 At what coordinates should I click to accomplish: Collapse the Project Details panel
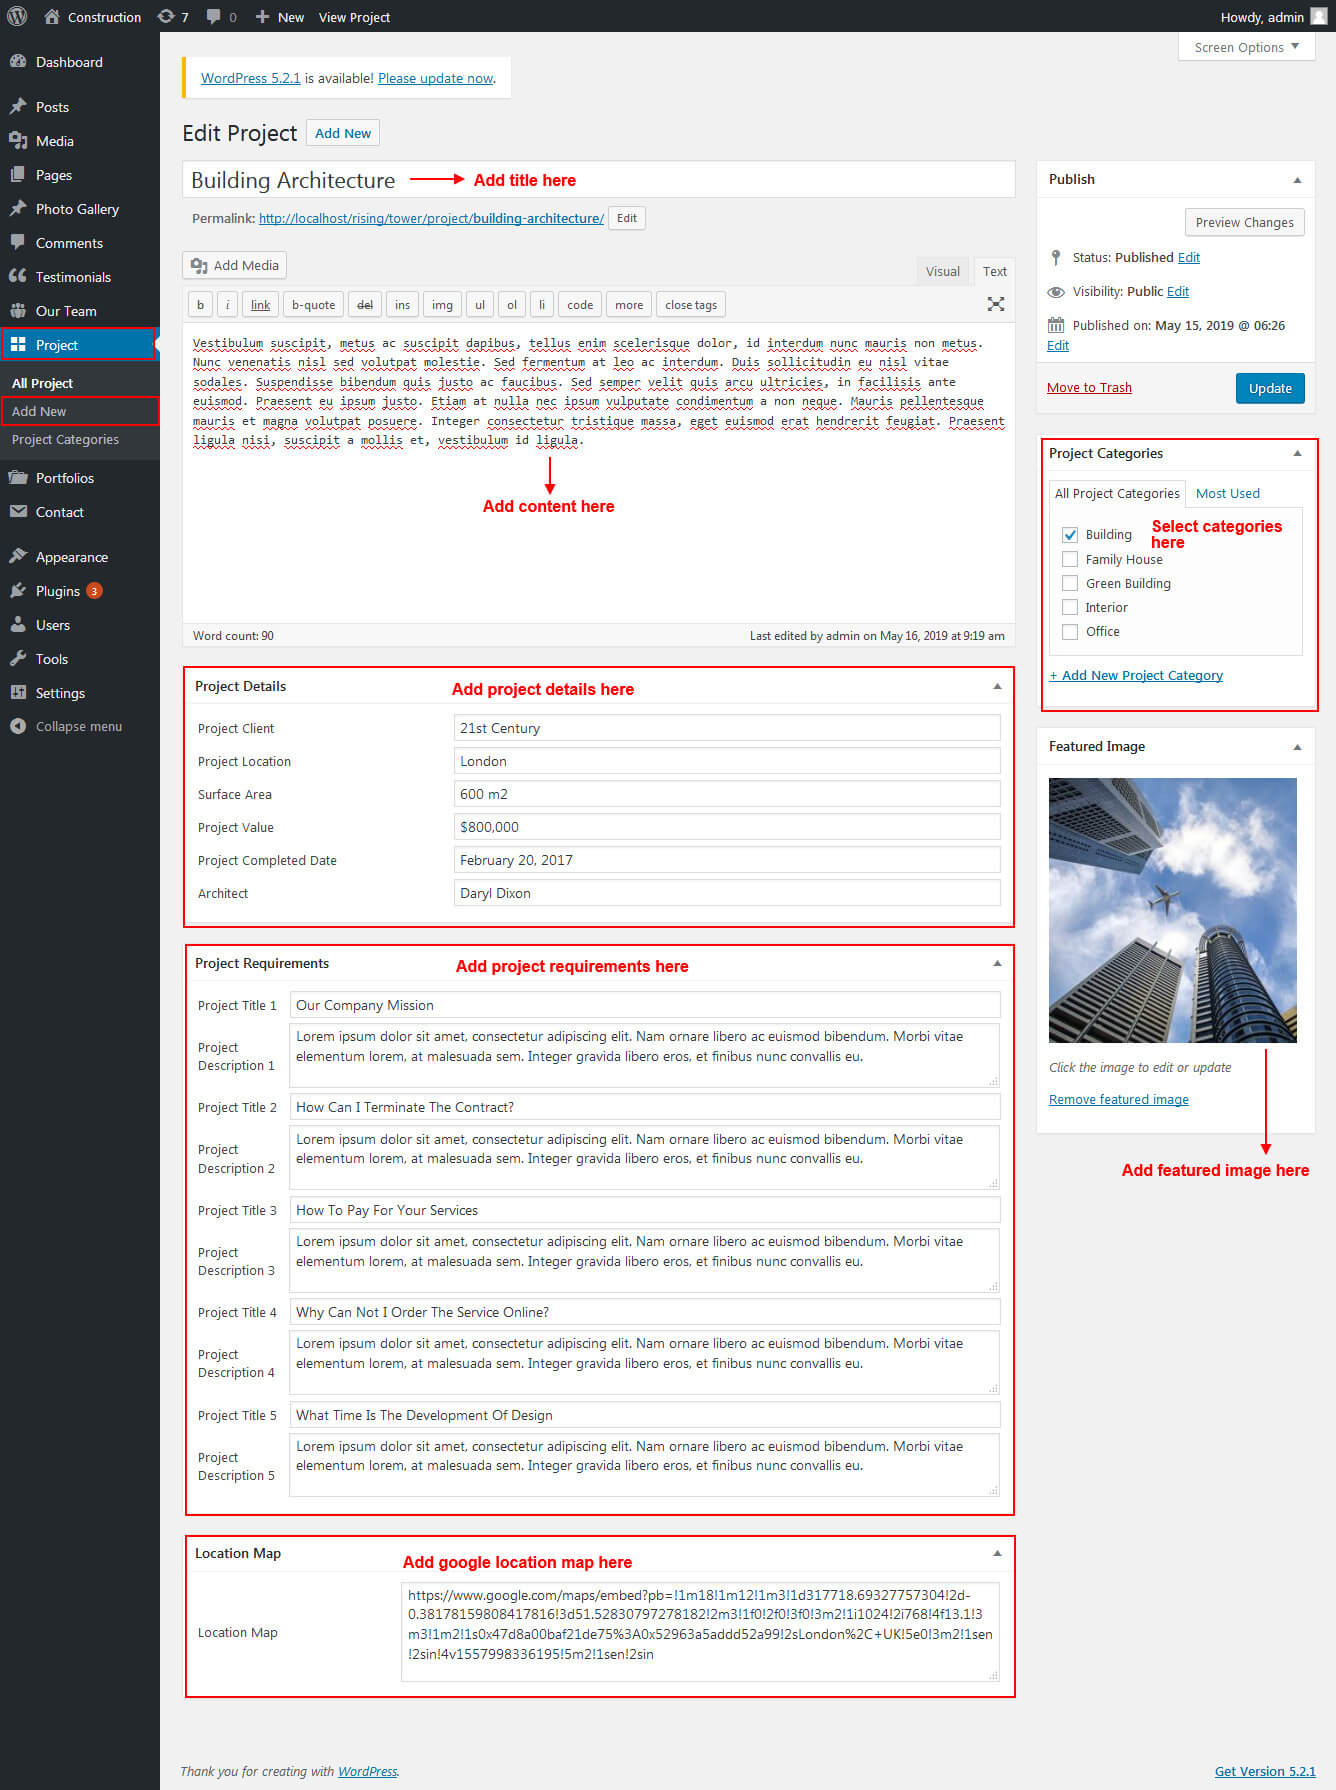(996, 687)
